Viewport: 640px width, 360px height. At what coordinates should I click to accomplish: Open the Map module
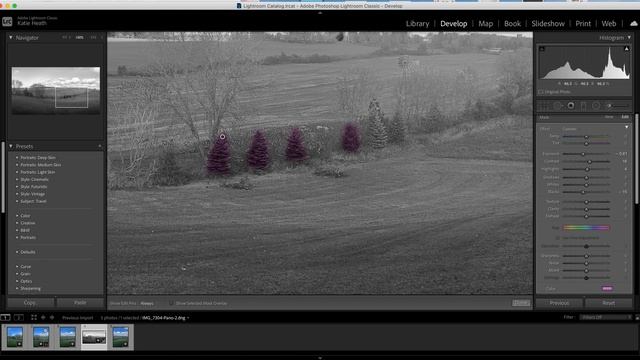pyautogui.click(x=485, y=24)
